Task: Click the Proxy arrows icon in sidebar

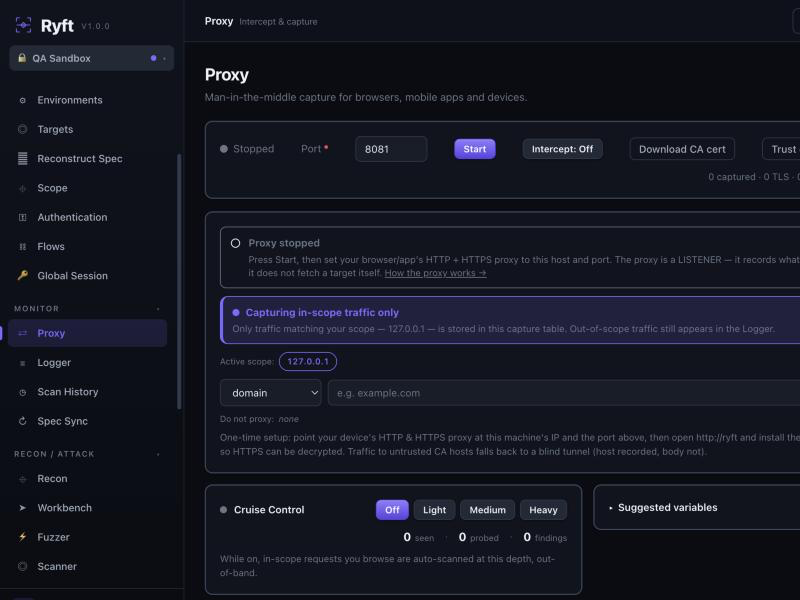Action: (x=22, y=333)
